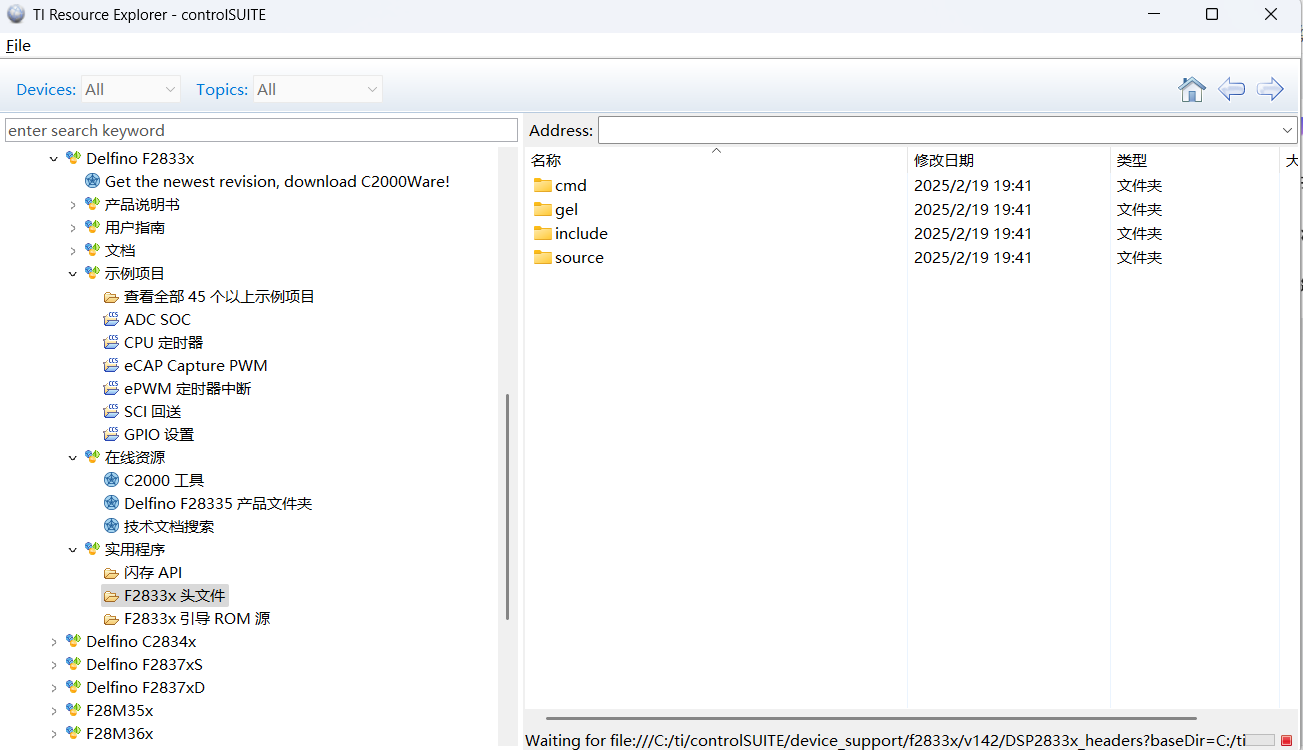Open the Topics dropdown
The image size is (1303, 750).
click(318, 89)
